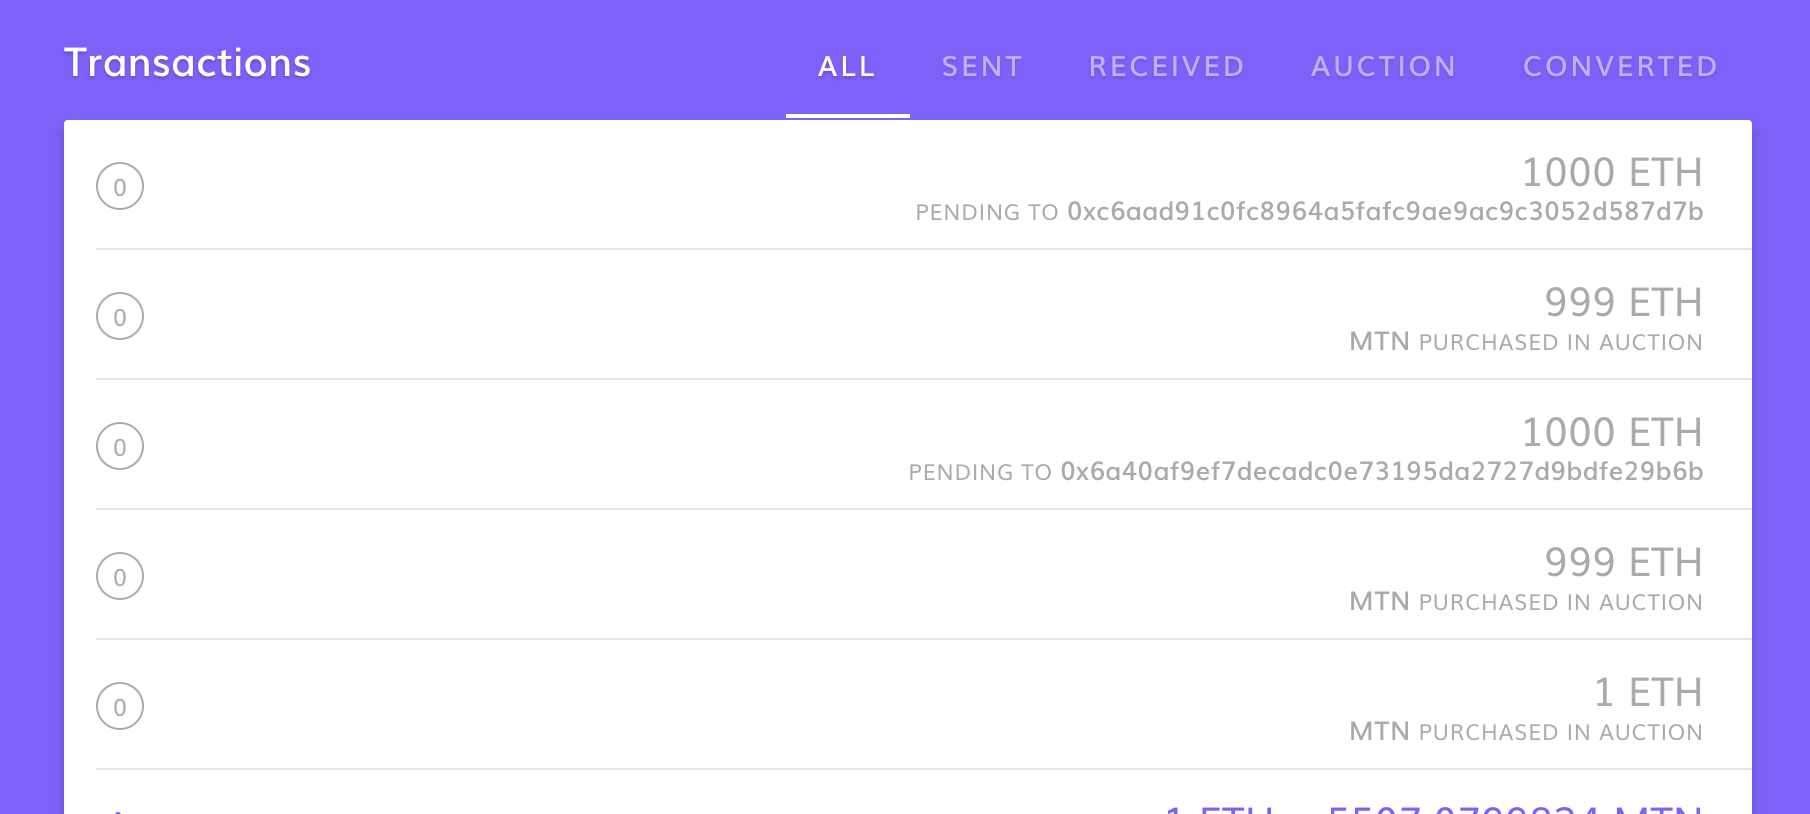Screen dimensions: 1810x814
Task: Click the status circle beside the 1 ETH auction purchase
Action: [120, 706]
